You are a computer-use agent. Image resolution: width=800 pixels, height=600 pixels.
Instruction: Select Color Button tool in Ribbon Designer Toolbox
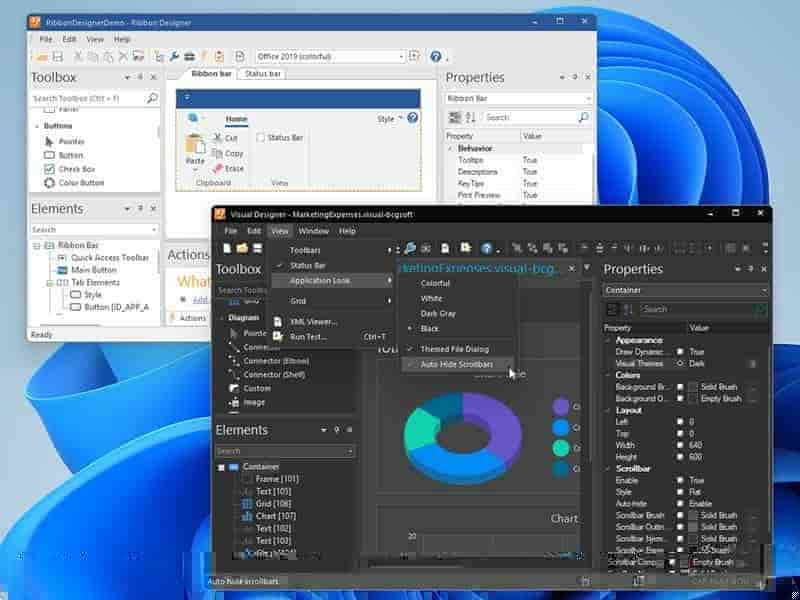pyautogui.click(x=74, y=183)
